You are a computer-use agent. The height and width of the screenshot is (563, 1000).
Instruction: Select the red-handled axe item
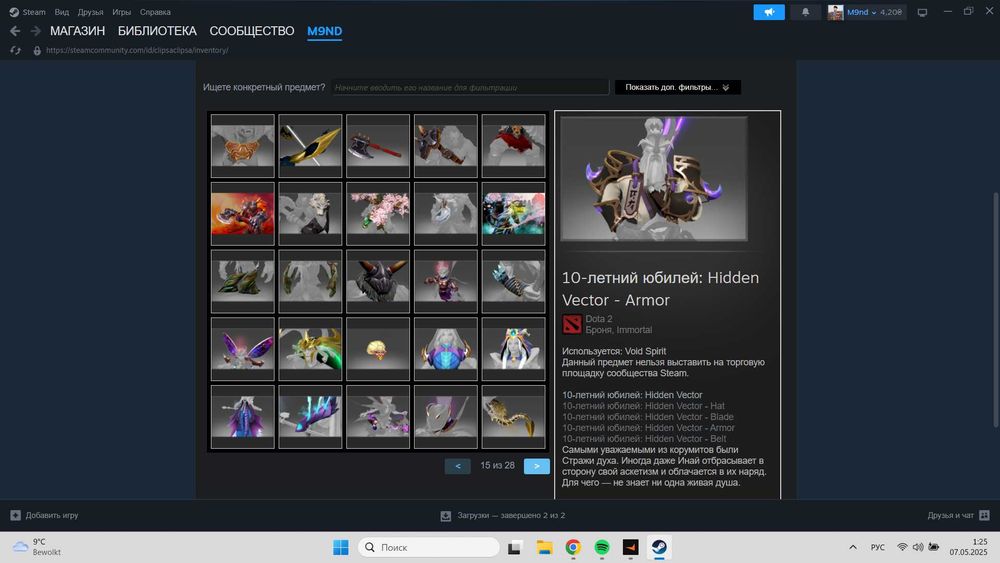click(x=378, y=146)
